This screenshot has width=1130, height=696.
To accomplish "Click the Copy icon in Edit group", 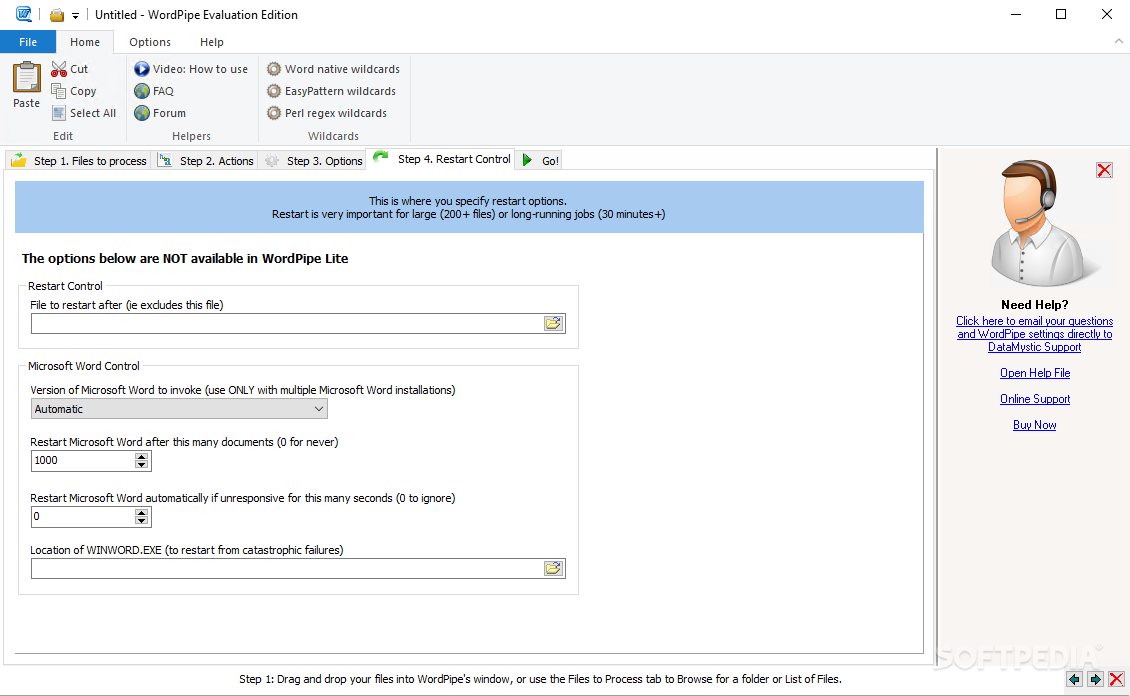I will [x=59, y=91].
